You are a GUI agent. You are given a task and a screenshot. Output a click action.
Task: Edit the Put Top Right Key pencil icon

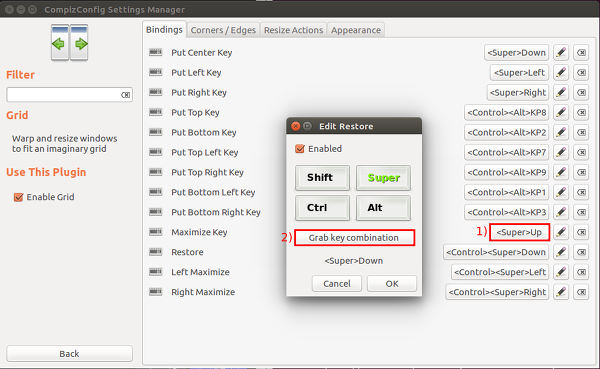pos(561,172)
